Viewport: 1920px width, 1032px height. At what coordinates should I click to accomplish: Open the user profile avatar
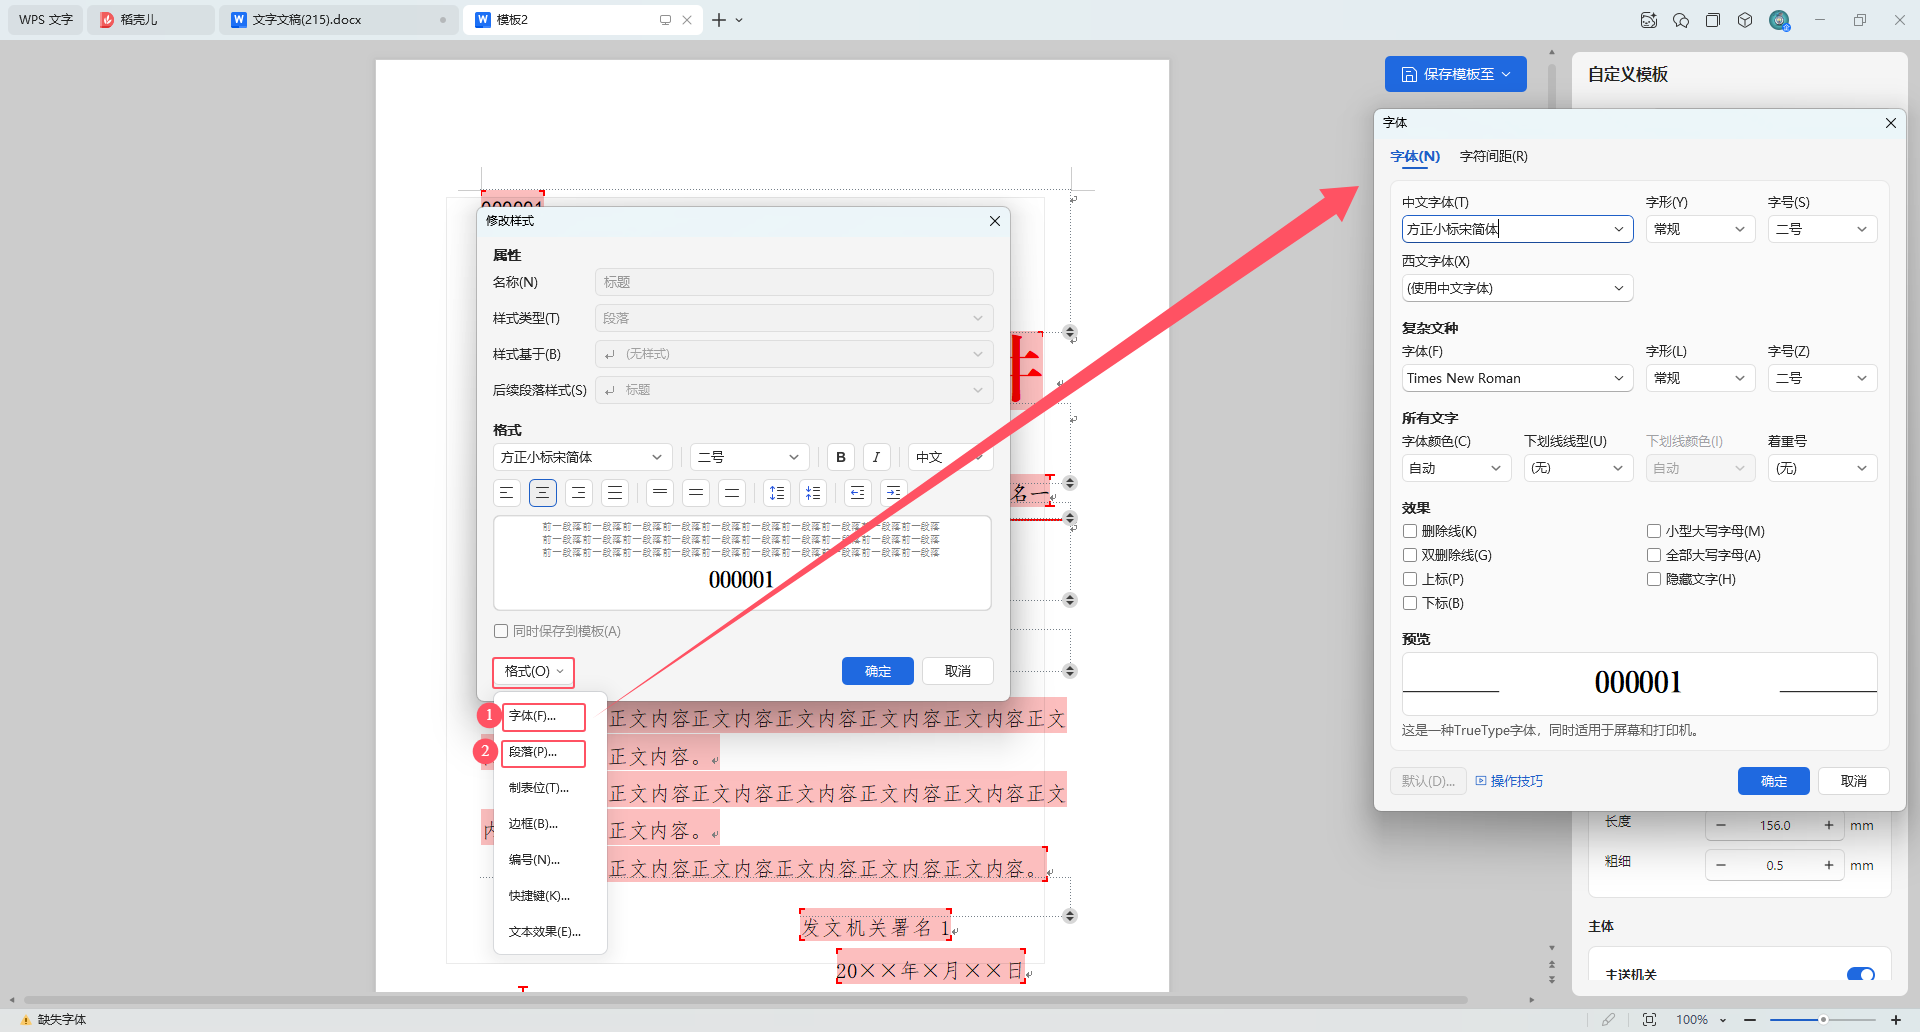(1779, 20)
